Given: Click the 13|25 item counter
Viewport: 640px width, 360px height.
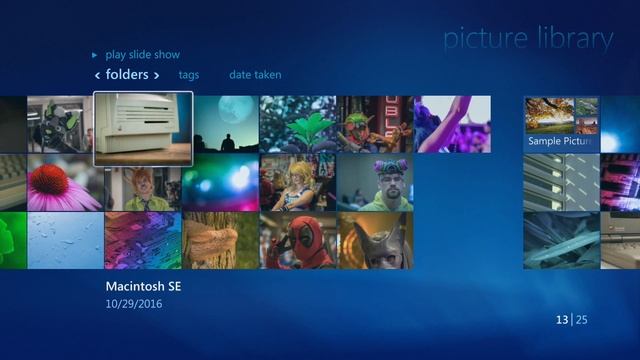Looking at the screenshot, I should [x=571, y=320].
